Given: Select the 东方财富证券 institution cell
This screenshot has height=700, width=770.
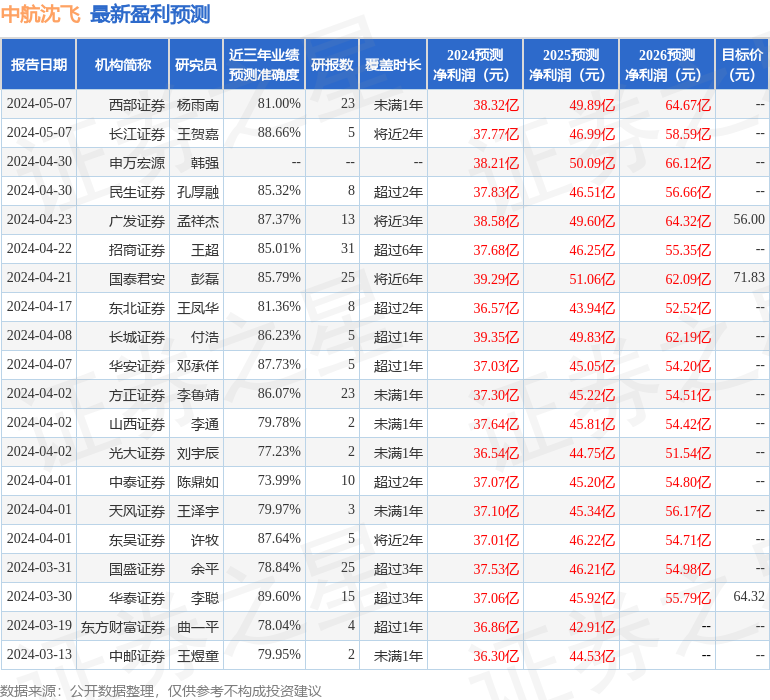Looking at the screenshot, I should [x=123, y=627].
